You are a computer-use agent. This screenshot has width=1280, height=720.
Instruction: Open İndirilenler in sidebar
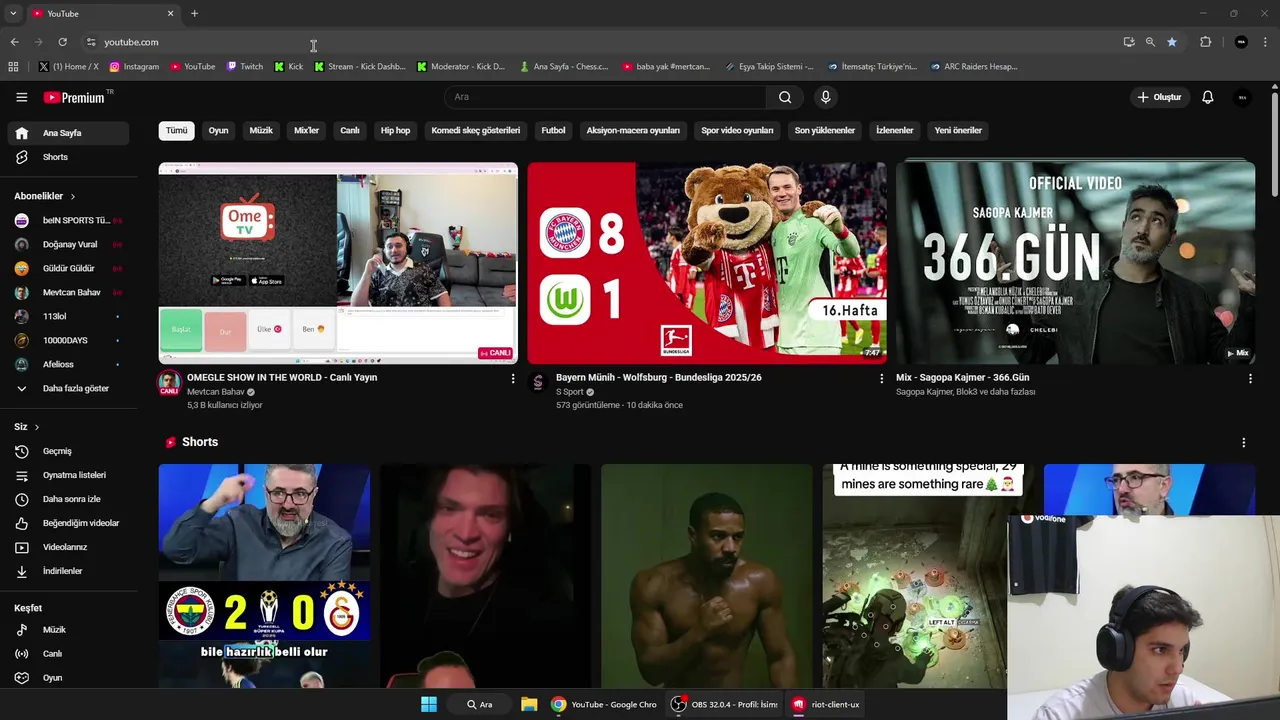coord(68,571)
